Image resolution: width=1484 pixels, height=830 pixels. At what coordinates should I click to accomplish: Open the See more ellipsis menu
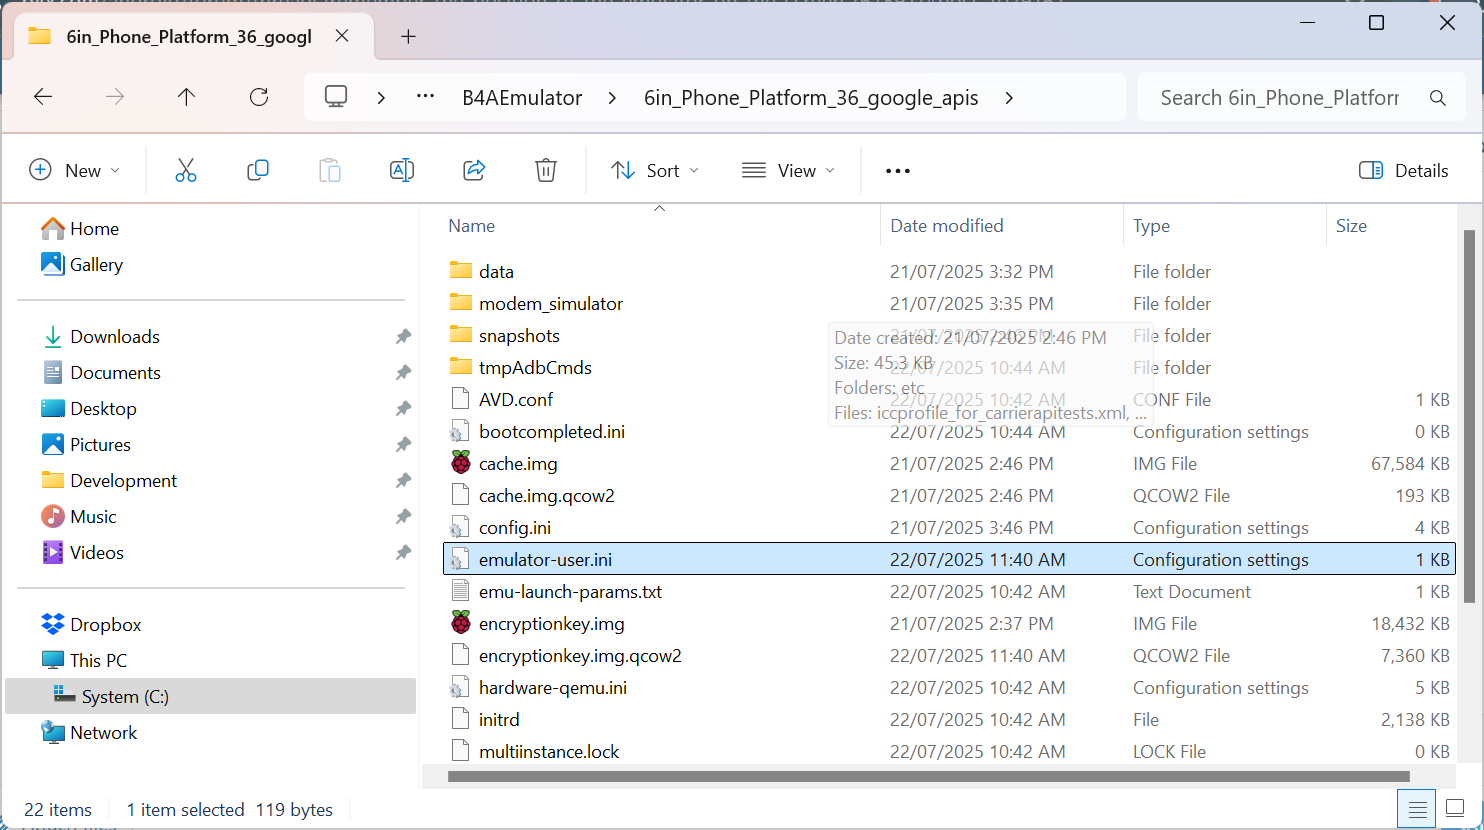pos(898,170)
